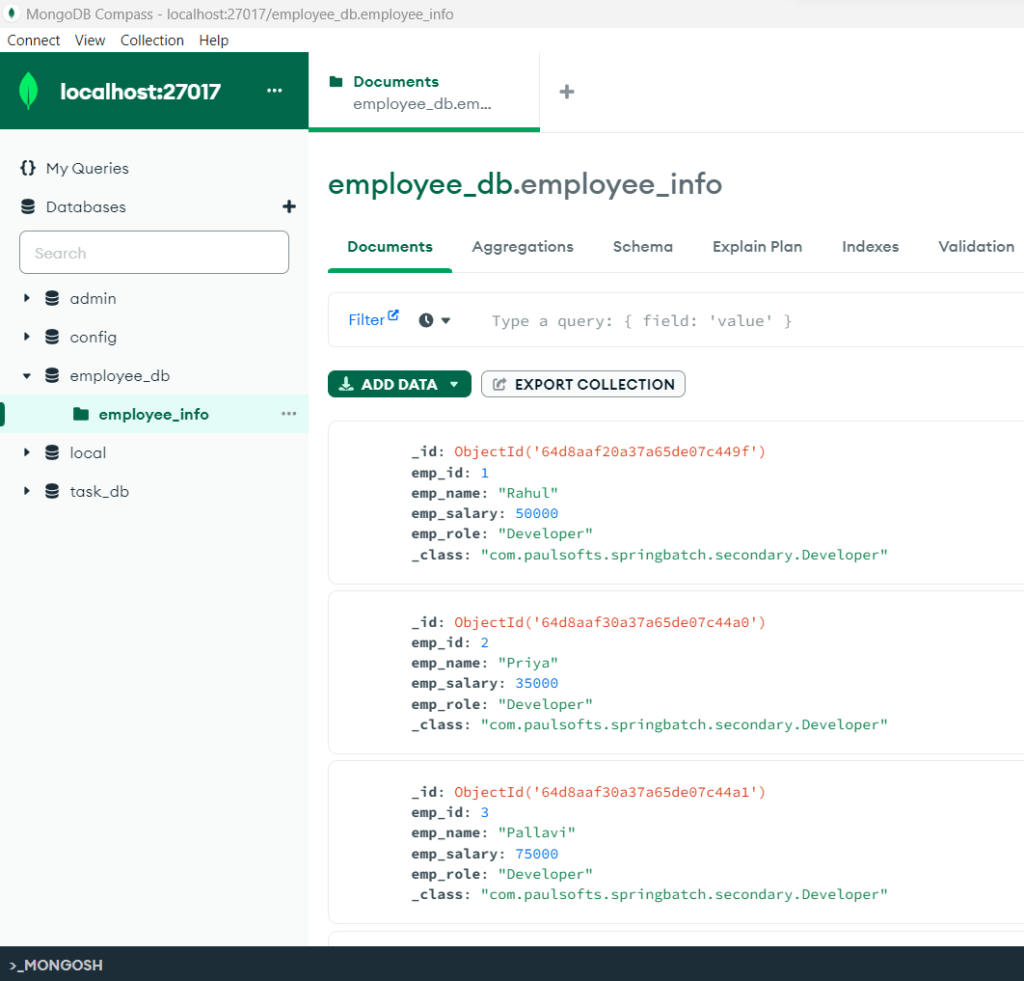The image size is (1024, 981).
Task: Expand the local database
Action: pyautogui.click(x=28, y=452)
